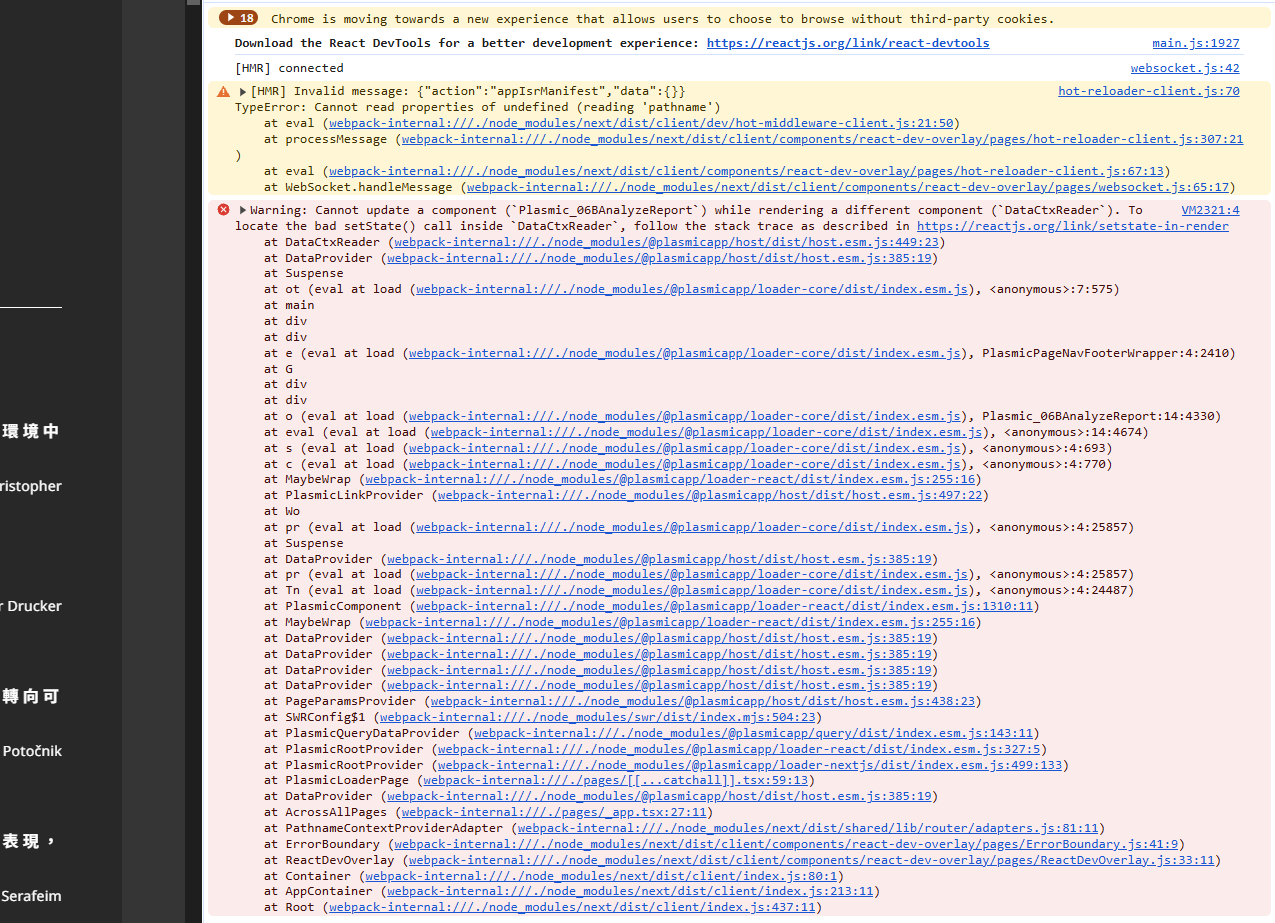1275x923 pixels.
Task: Collapse the HMR Invalid message warning
Action: pyautogui.click(x=243, y=91)
